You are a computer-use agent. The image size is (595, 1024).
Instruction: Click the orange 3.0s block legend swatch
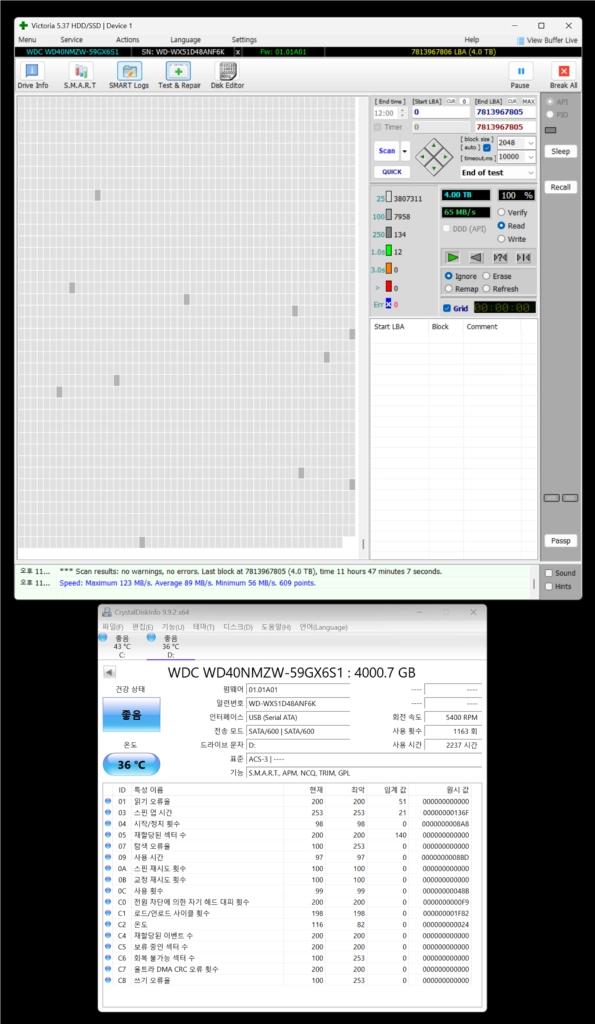coord(389,268)
